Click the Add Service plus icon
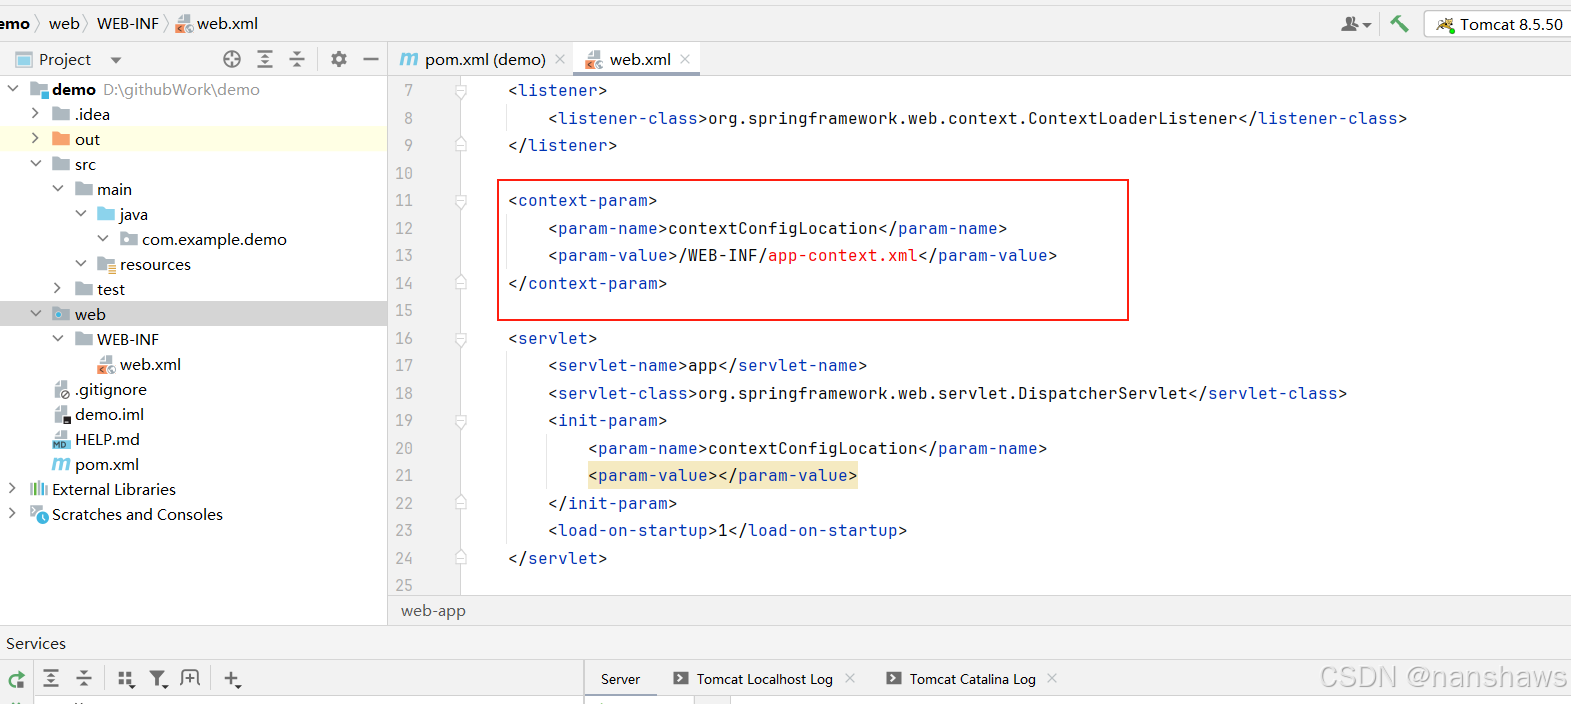Screen dimensions: 1571x704 click(x=232, y=679)
